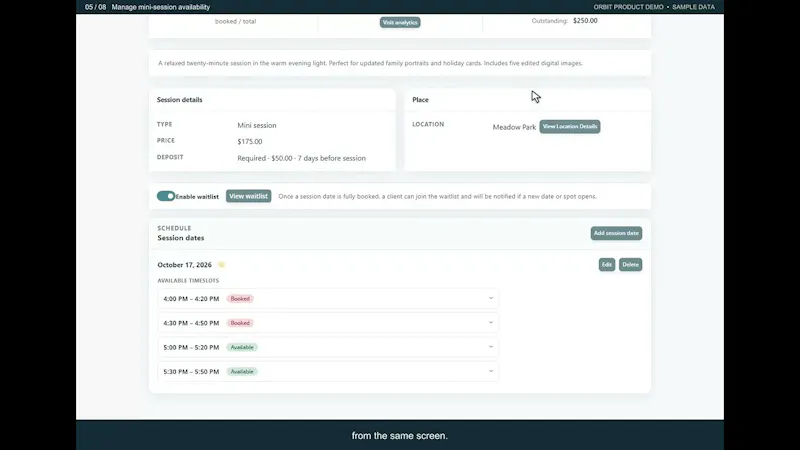Image resolution: width=800 pixels, height=450 pixels.
Task: Edit the October 17, 2026 session date
Action: [x=607, y=264]
